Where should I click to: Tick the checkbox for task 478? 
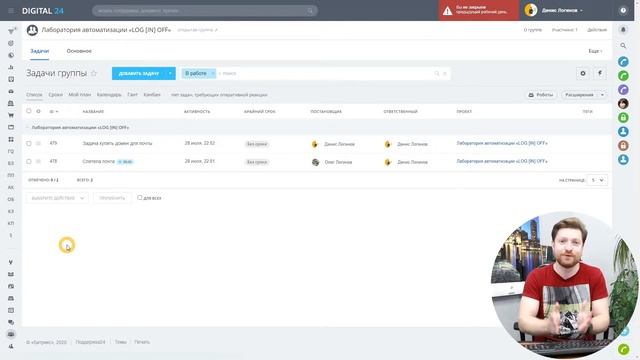pyautogui.click(x=29, y=161)
